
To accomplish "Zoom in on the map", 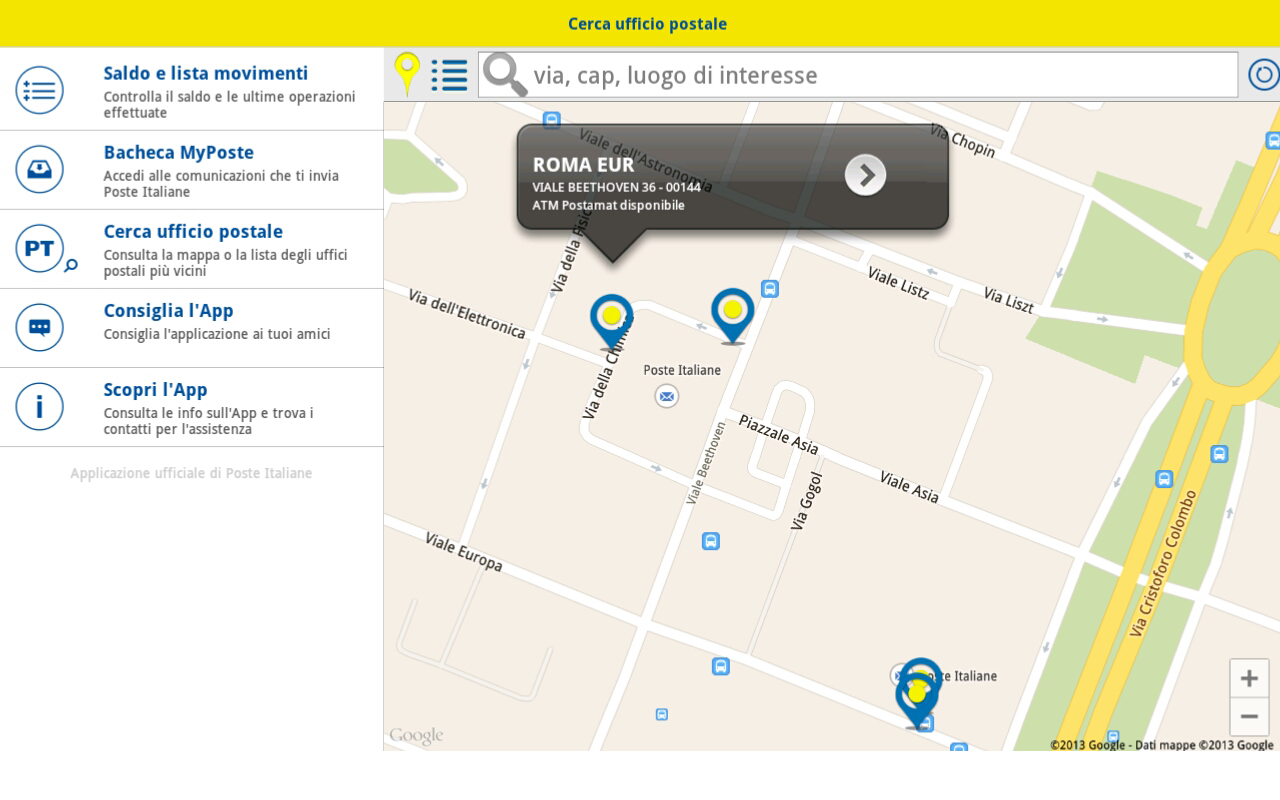I will coord(1249,678).
